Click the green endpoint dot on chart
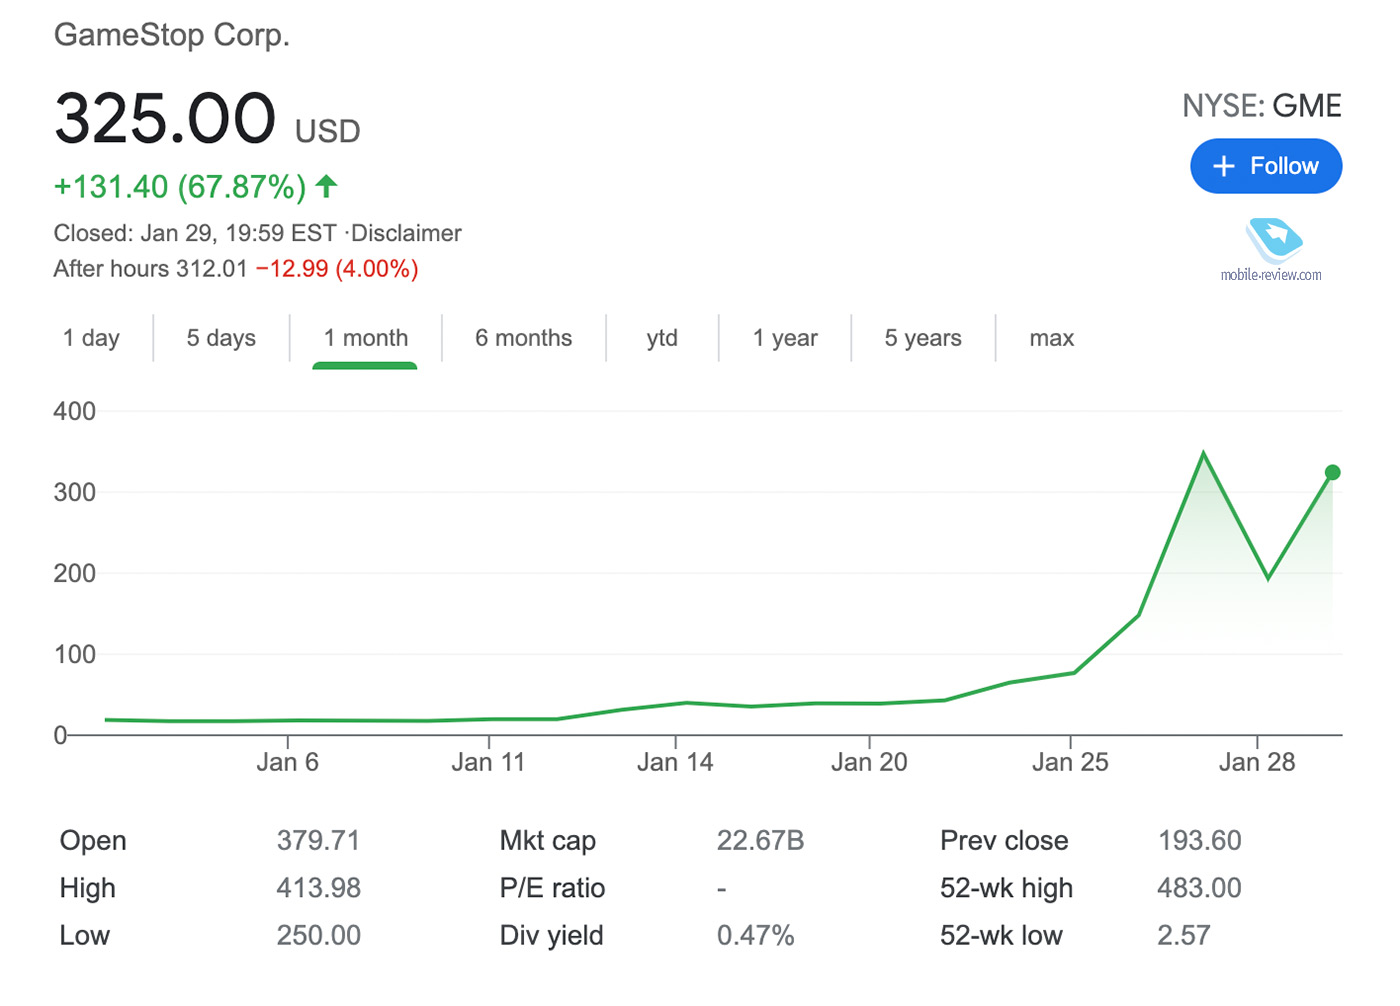 point(1332,472)
